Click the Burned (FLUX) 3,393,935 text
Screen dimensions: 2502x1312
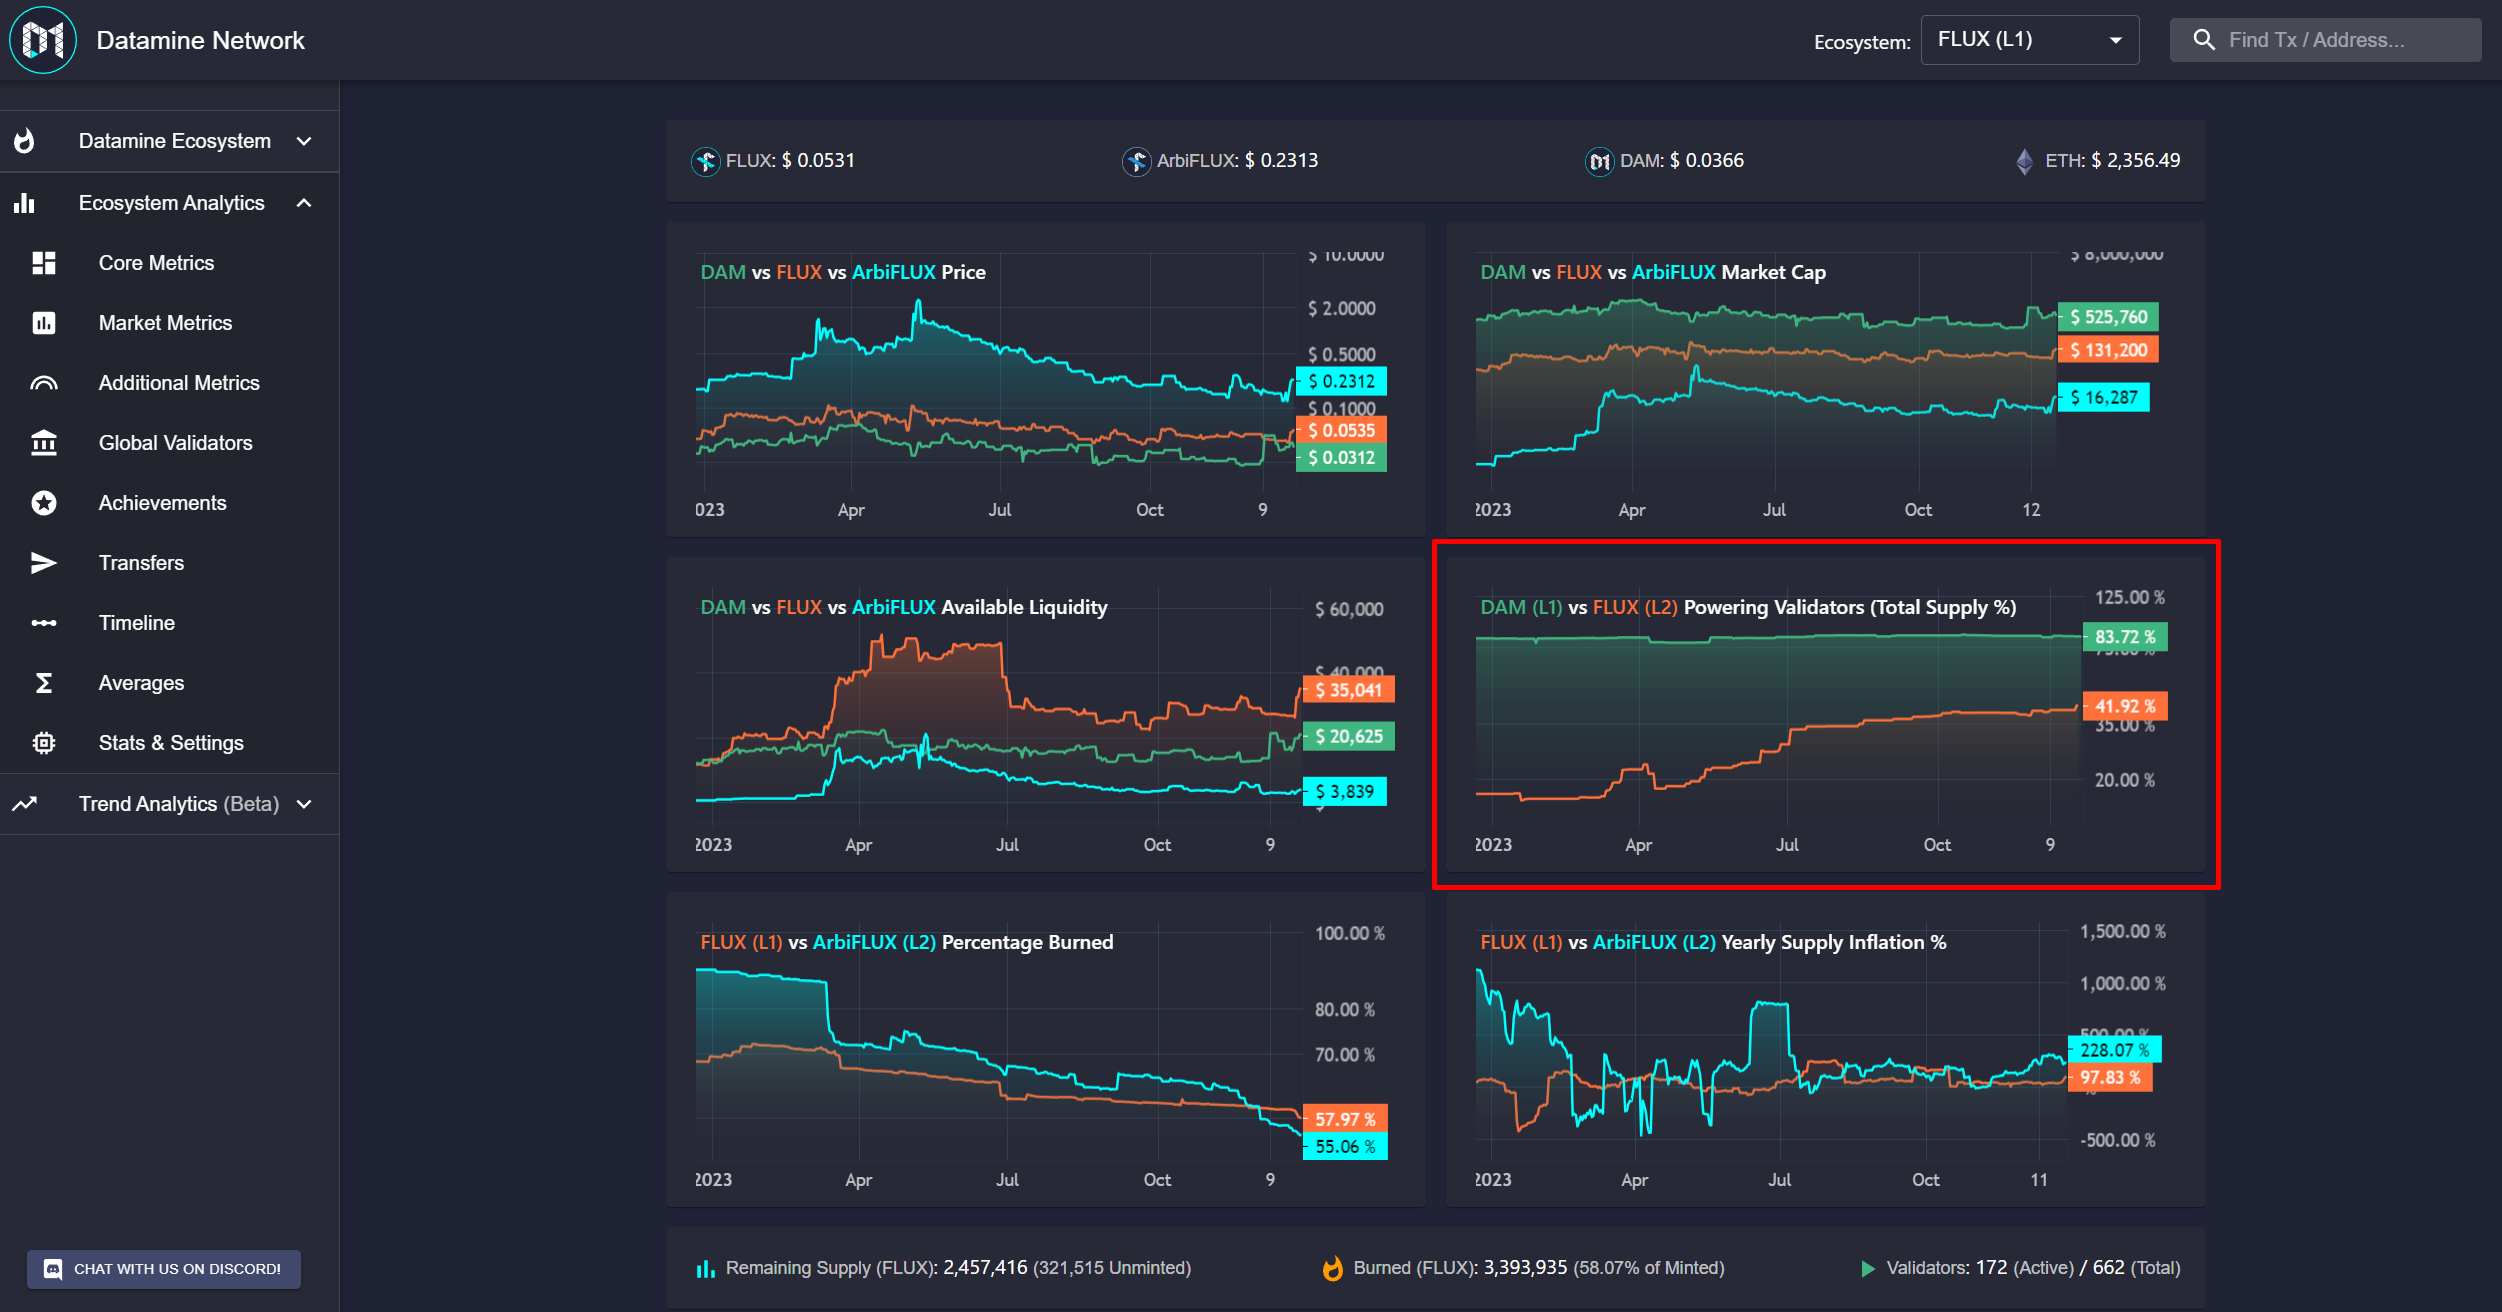[1539, 1268]
